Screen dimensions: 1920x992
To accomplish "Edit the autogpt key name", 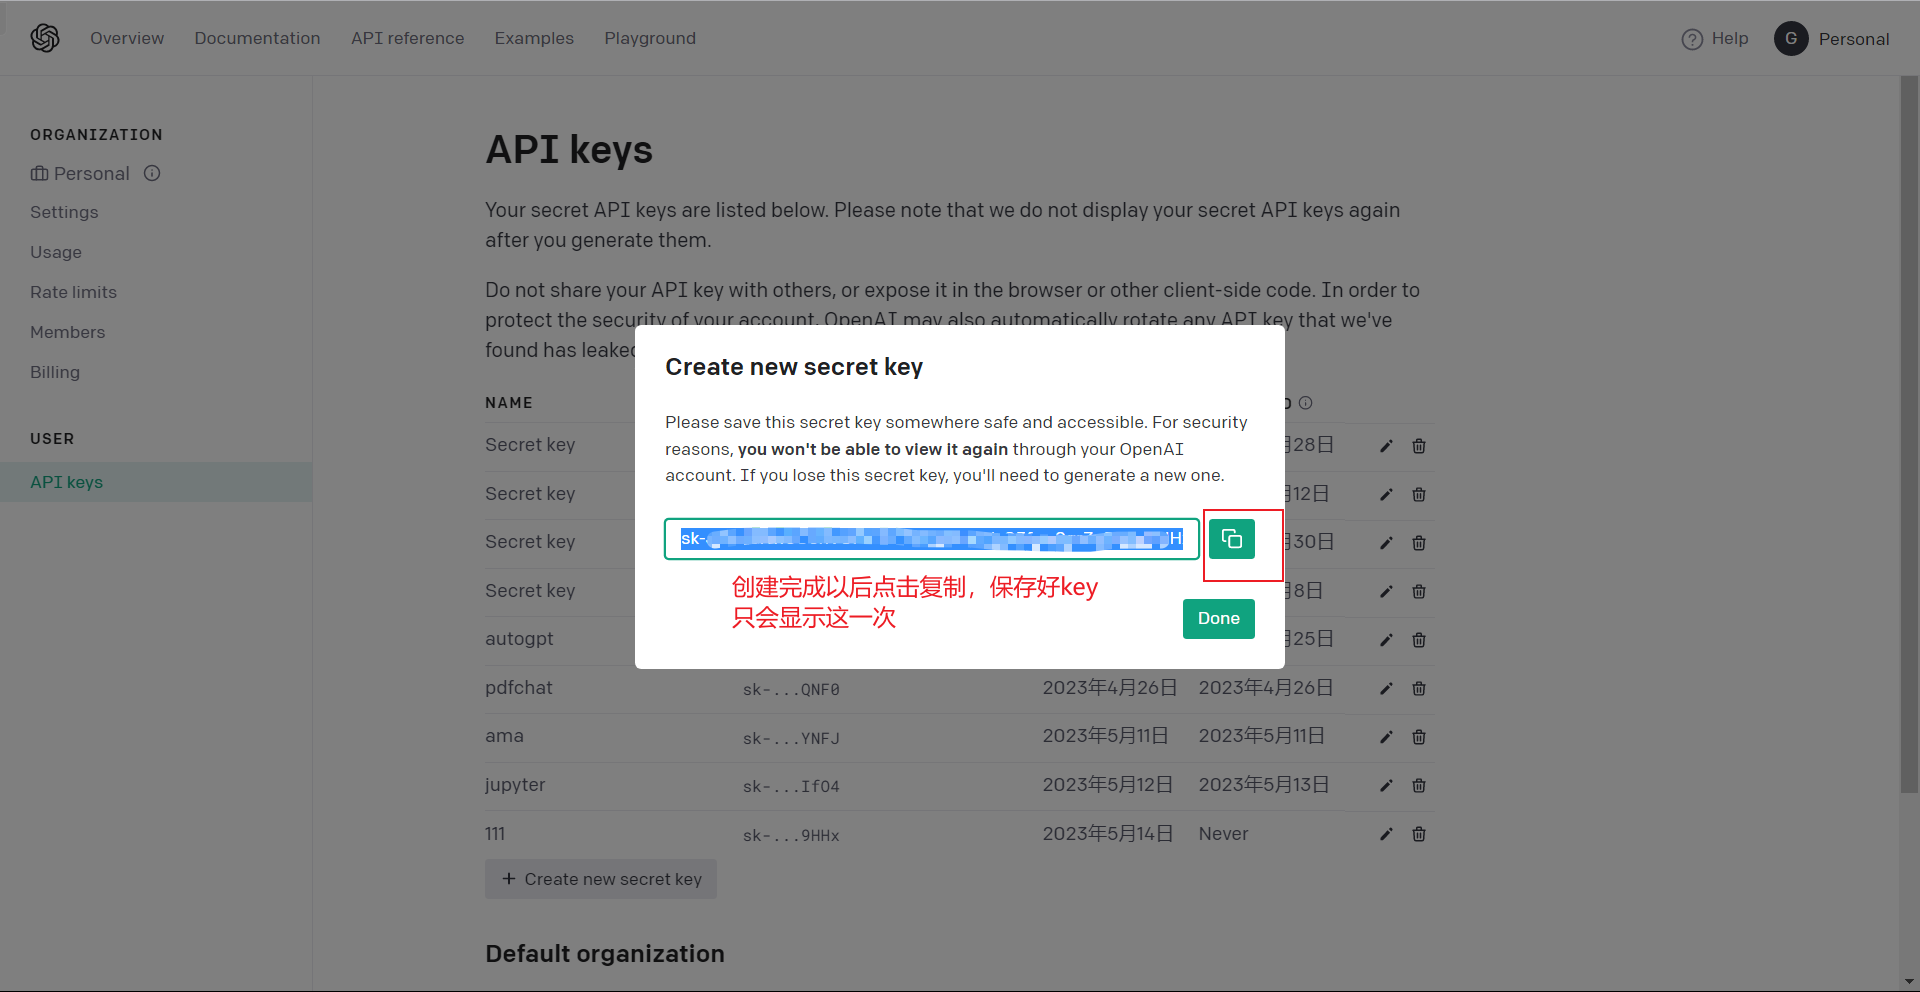I will [1386, 640].
